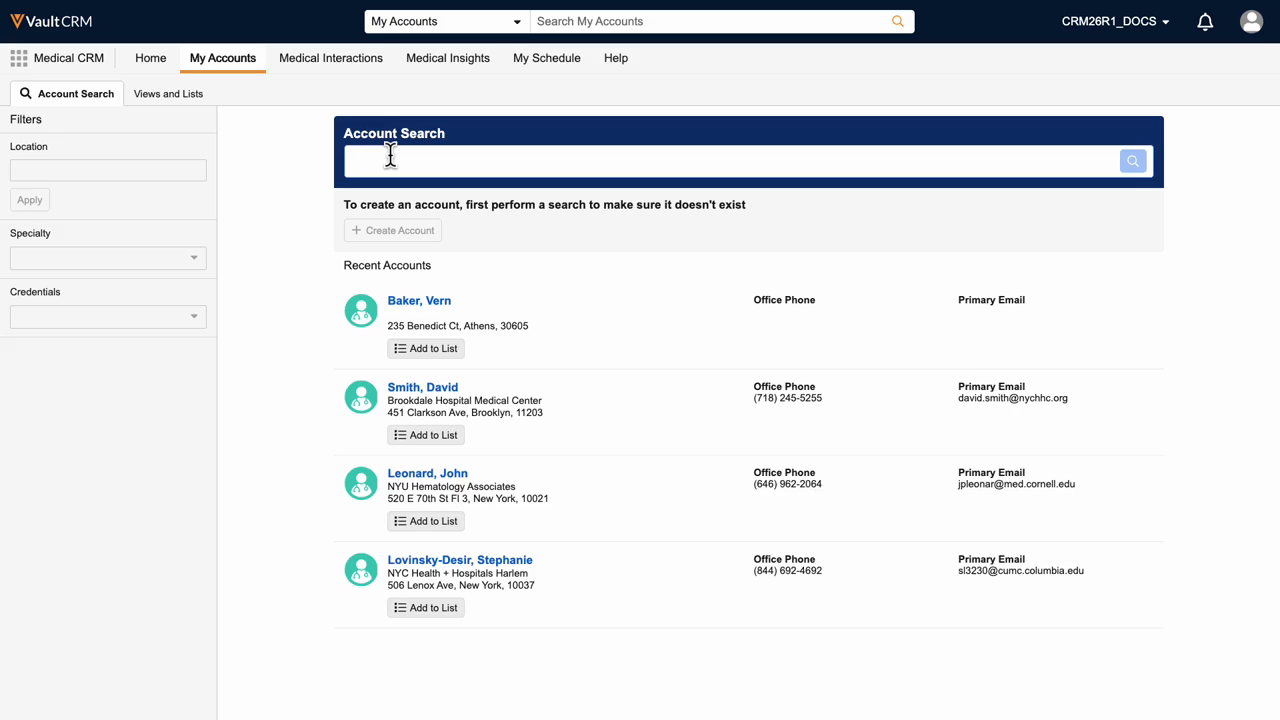Click the notifications bell
The width and height of the screenshot is (1280, 720).
[x=1205, y=21]
